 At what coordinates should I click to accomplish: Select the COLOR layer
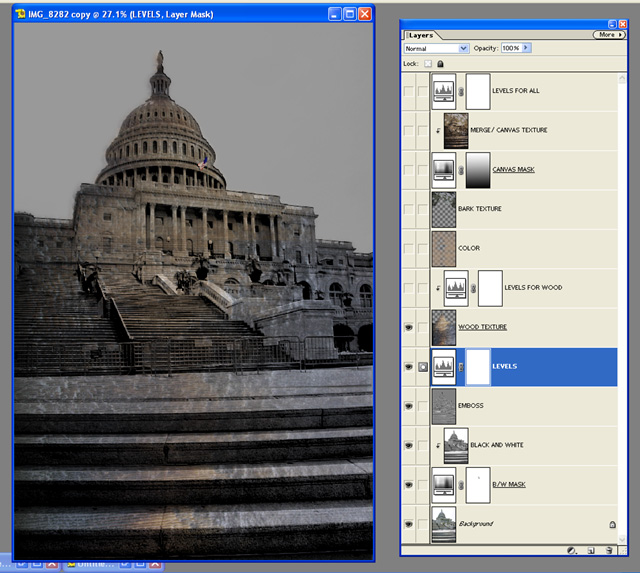pyautogui.click(x=520, y=248)
